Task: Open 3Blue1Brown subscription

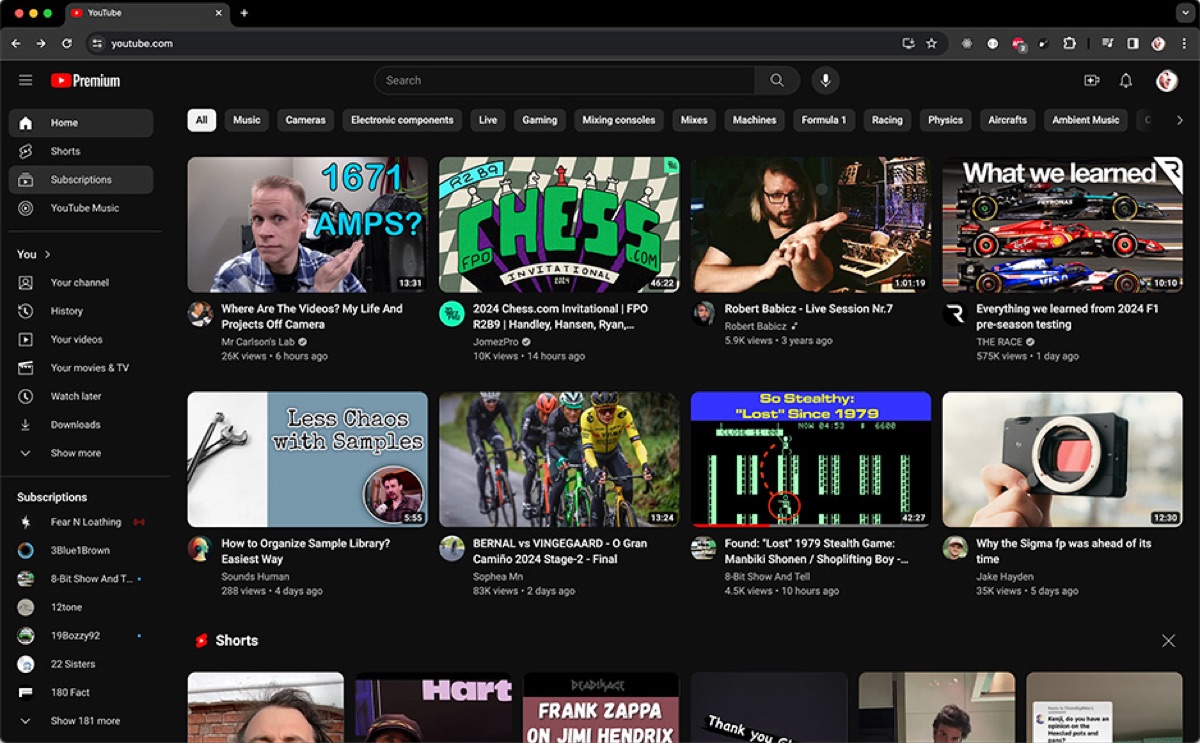Action: pyautogui.click(x=81, y=550)
